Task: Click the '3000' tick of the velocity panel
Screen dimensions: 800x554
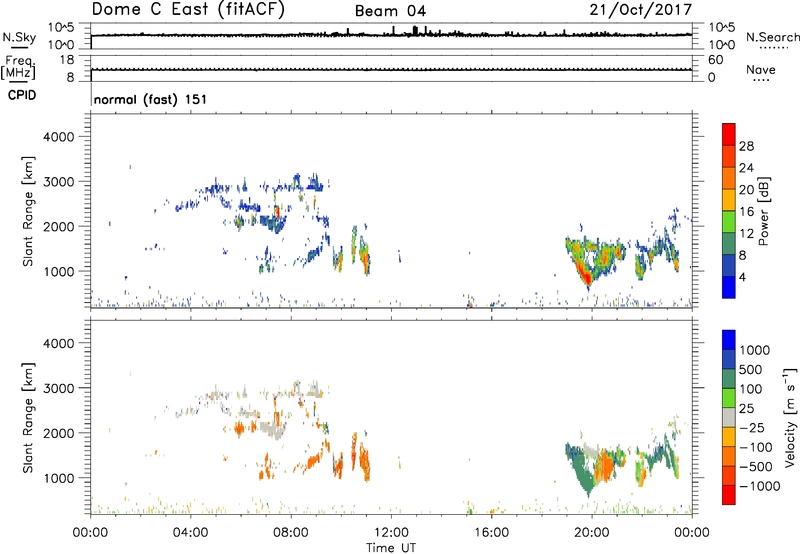Action: pos(59,388)
